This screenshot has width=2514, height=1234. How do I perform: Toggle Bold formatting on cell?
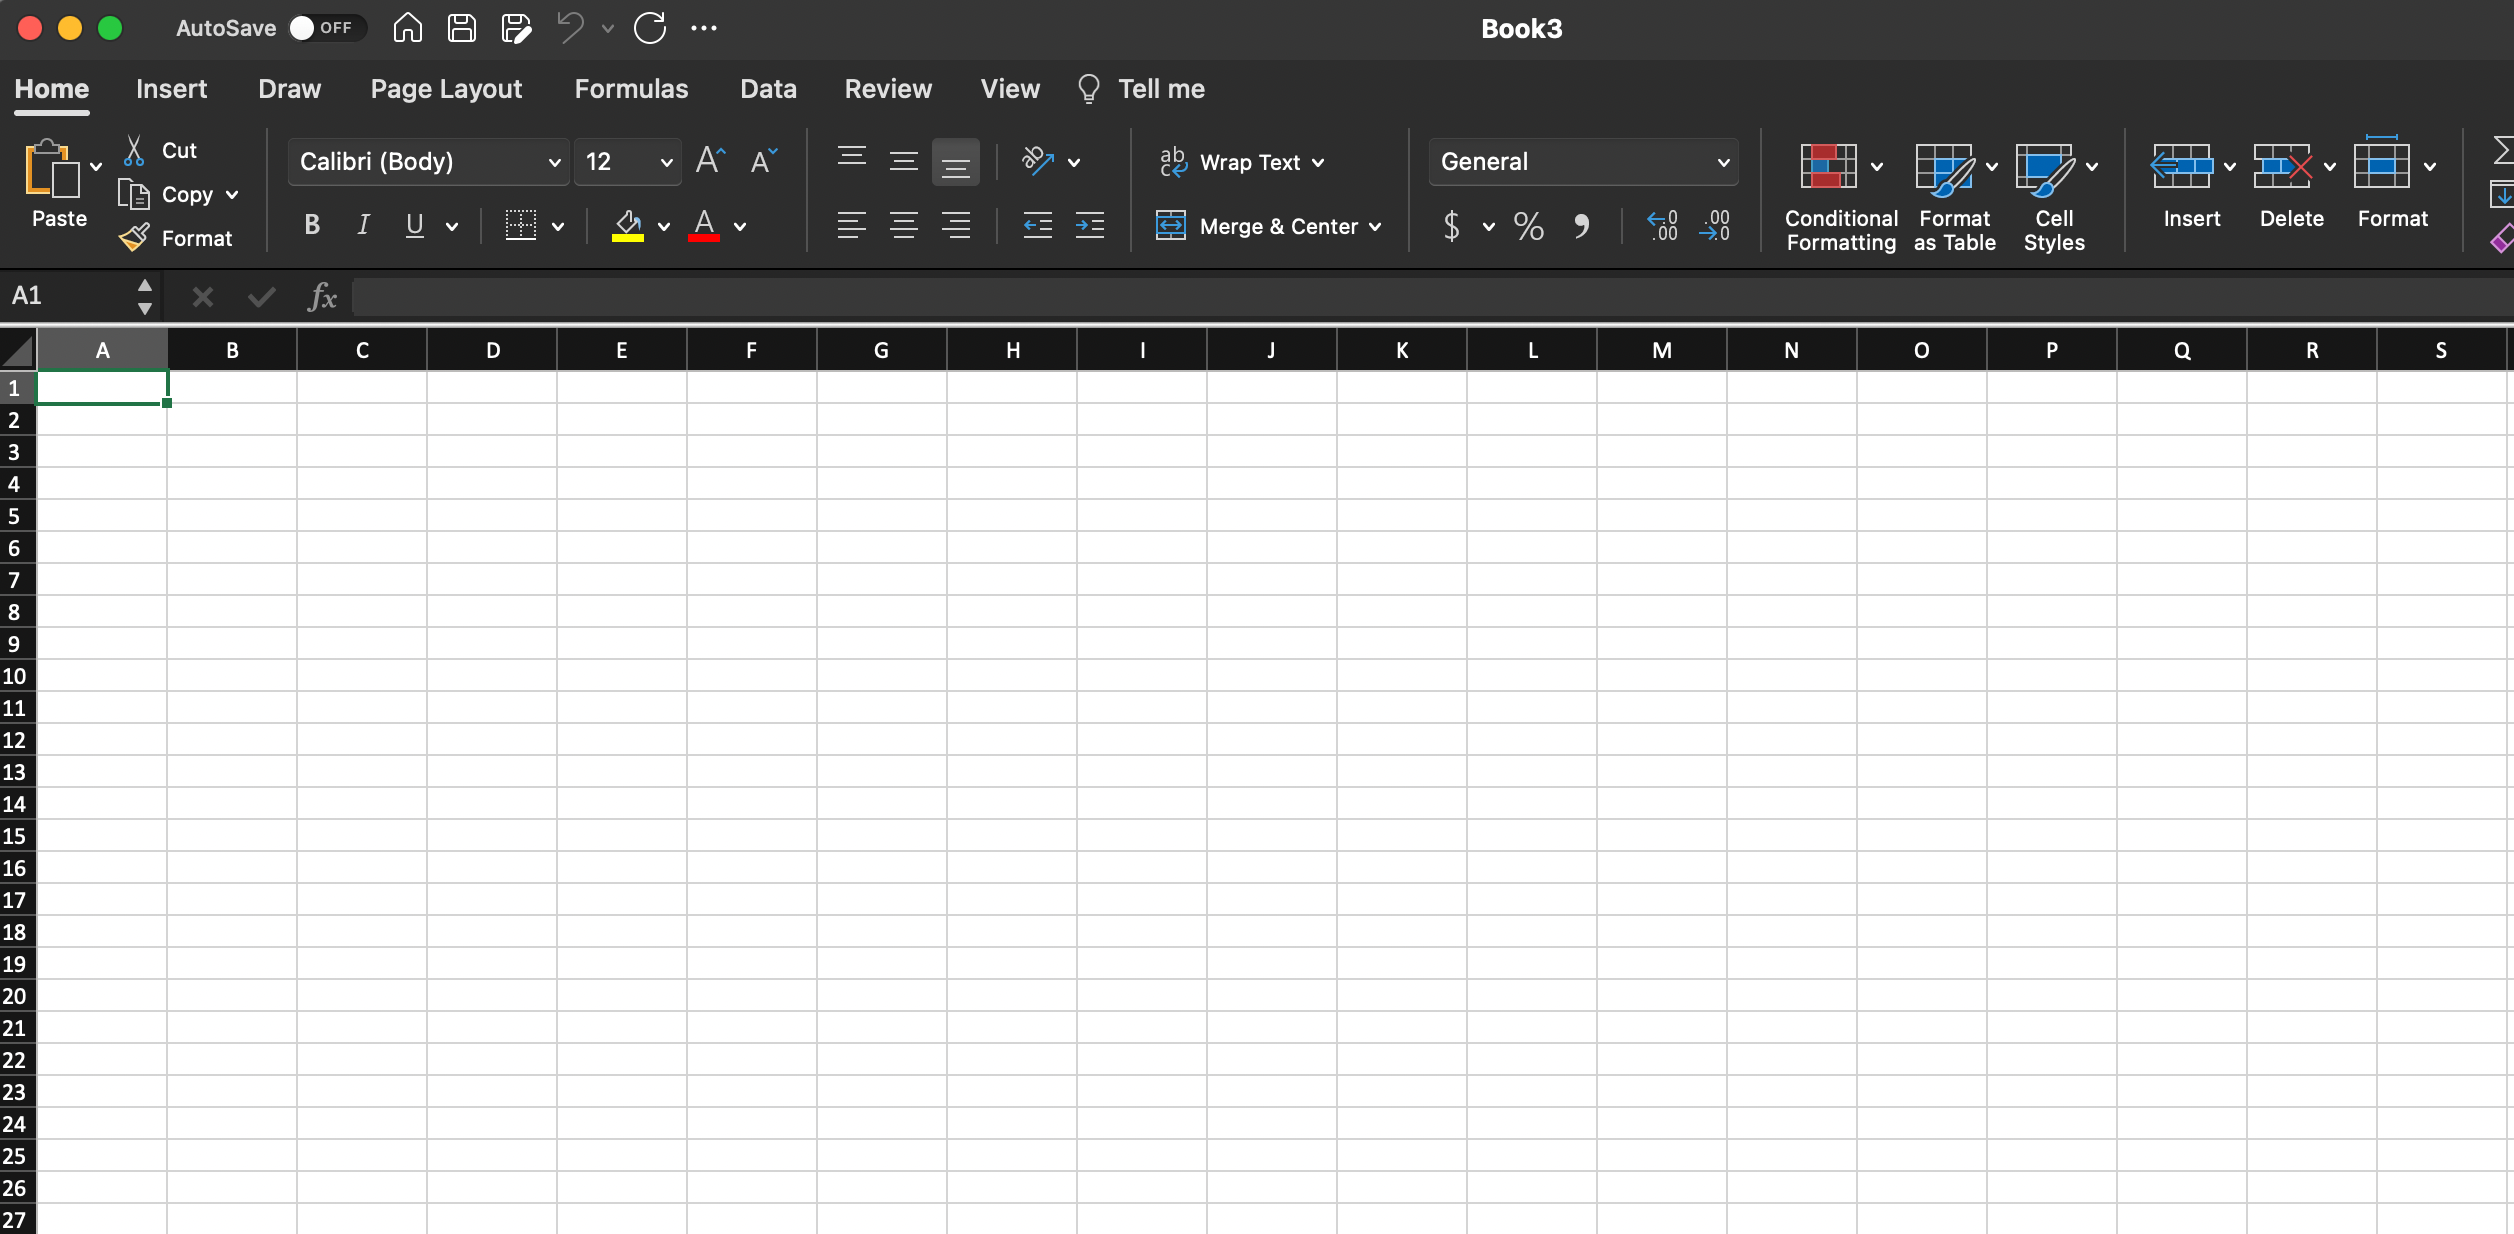pos(313,224)
